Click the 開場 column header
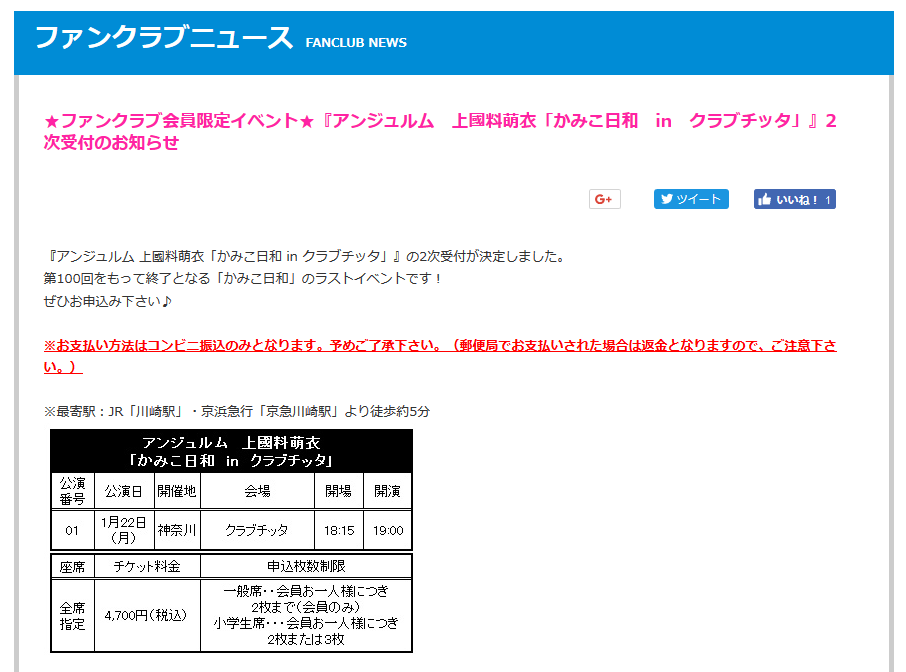Viewport: 906px width, 672px height. 339,491
